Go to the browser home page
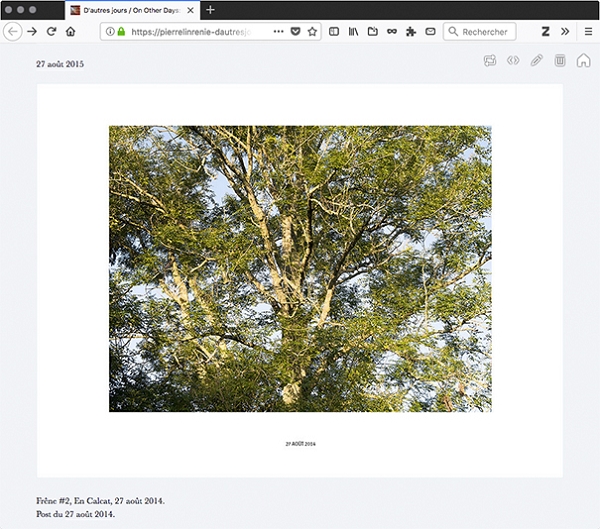 pos(70,32)
